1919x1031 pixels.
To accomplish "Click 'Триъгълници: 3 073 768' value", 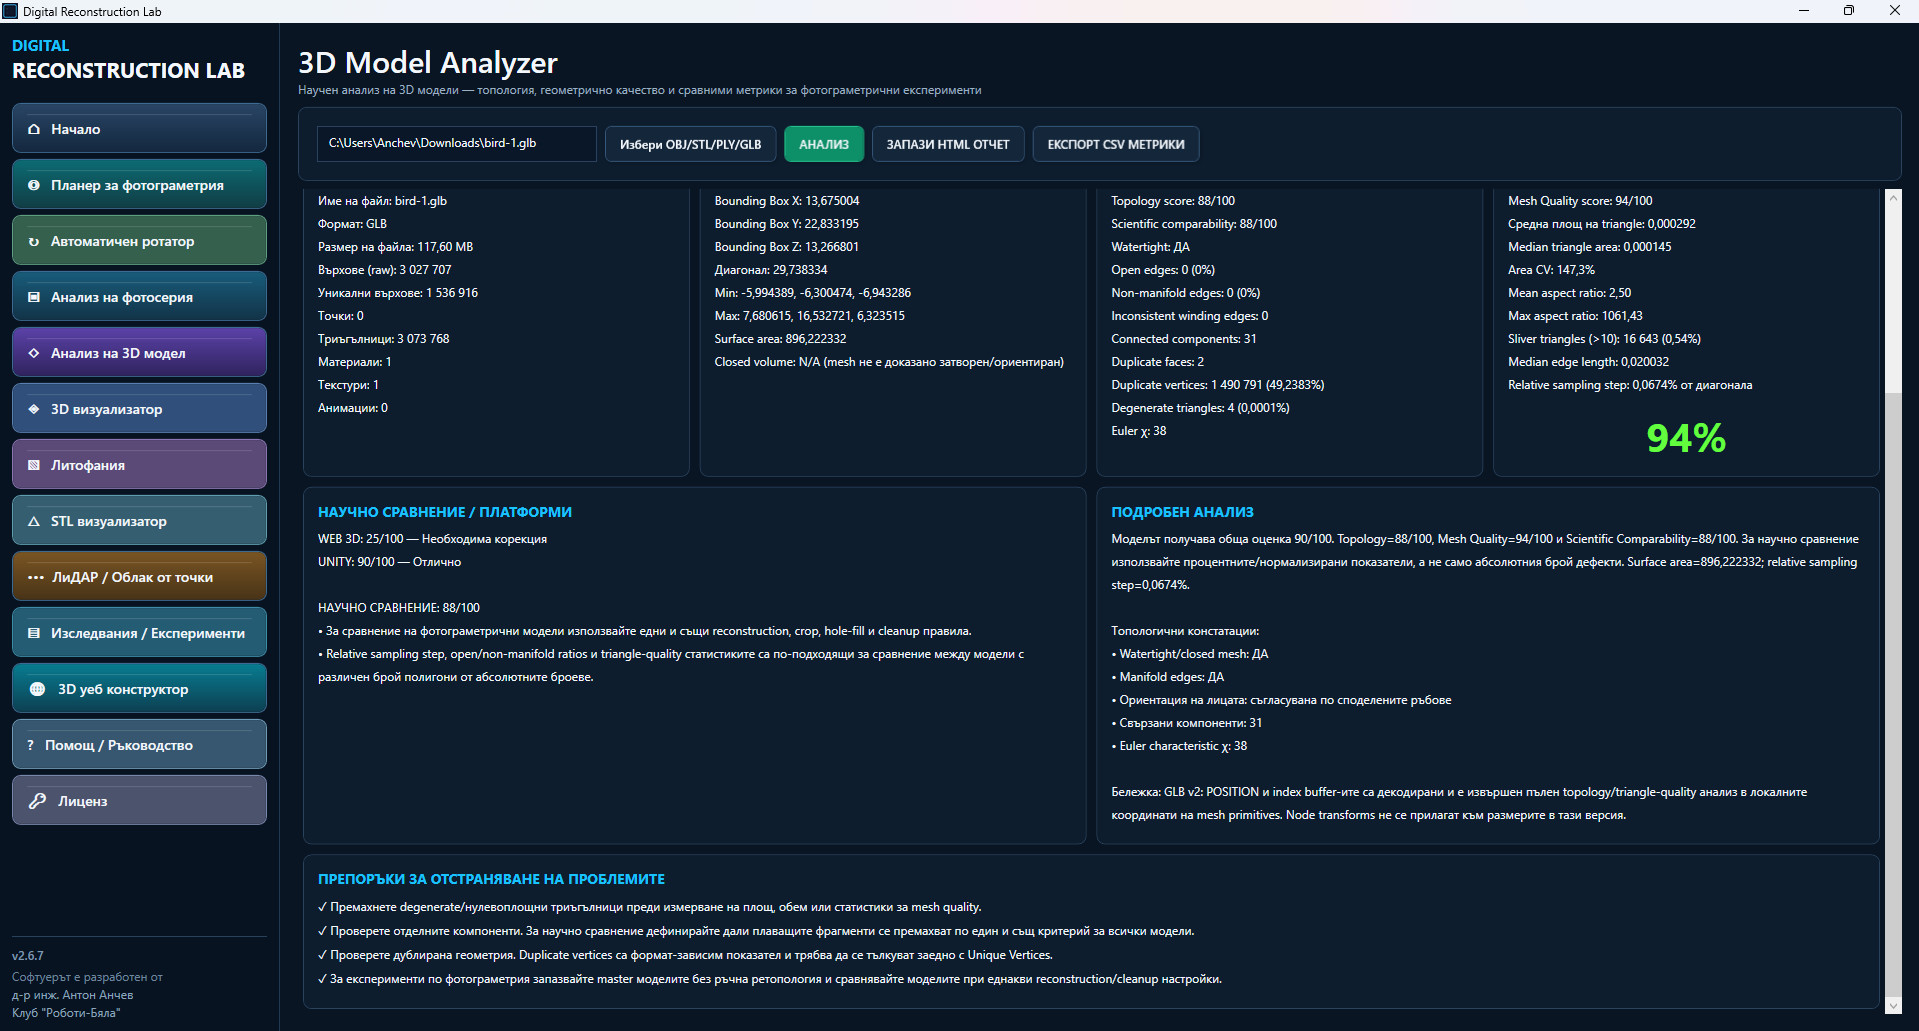I will click(x=384, y=339).
